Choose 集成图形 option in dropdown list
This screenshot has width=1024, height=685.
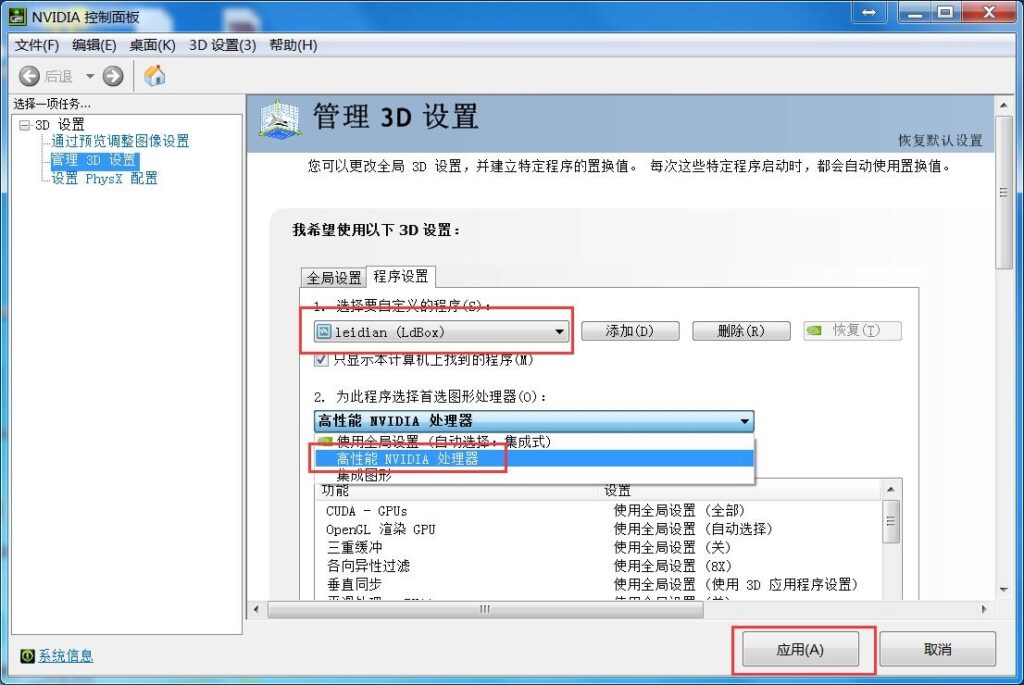pos(534,475)
